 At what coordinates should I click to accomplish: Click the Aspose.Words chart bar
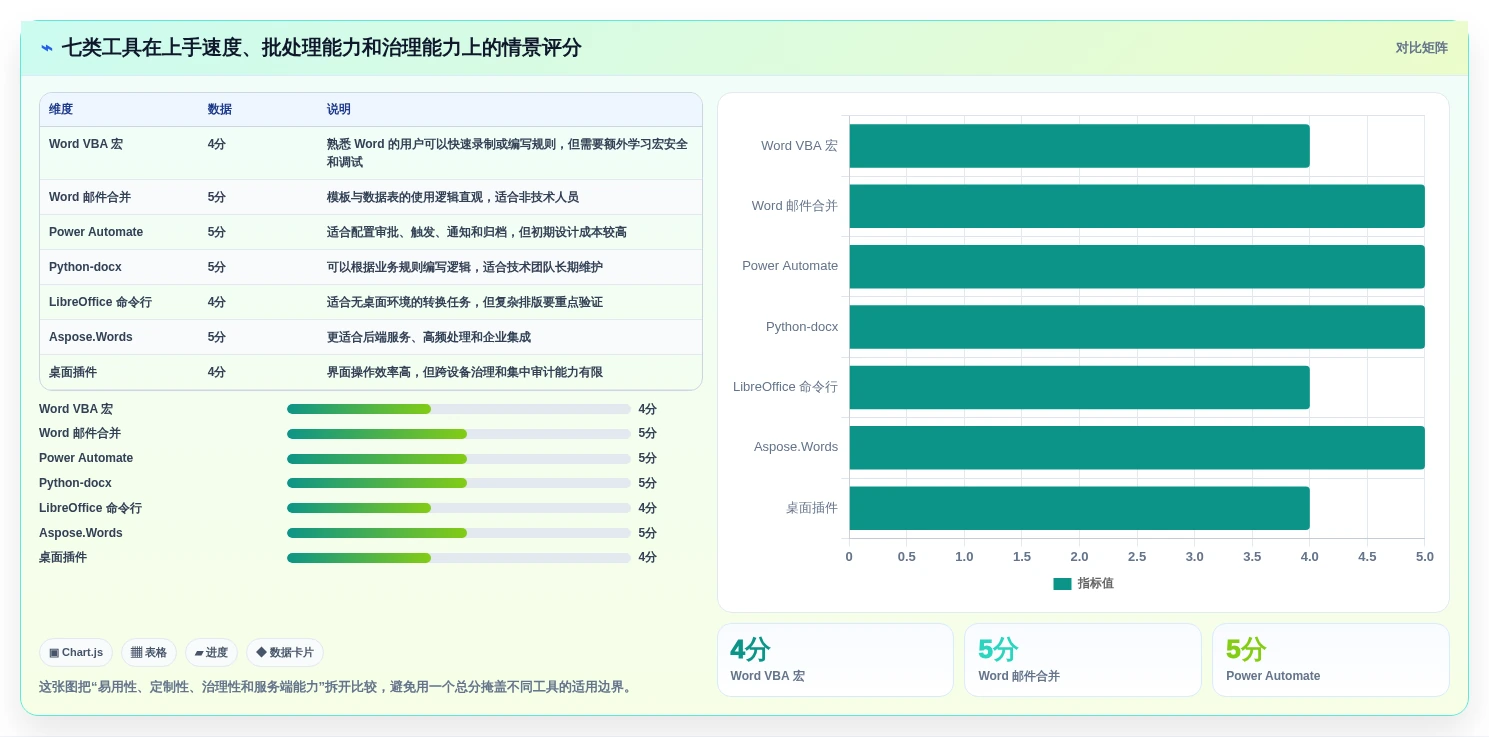(x=1137, y=448)
